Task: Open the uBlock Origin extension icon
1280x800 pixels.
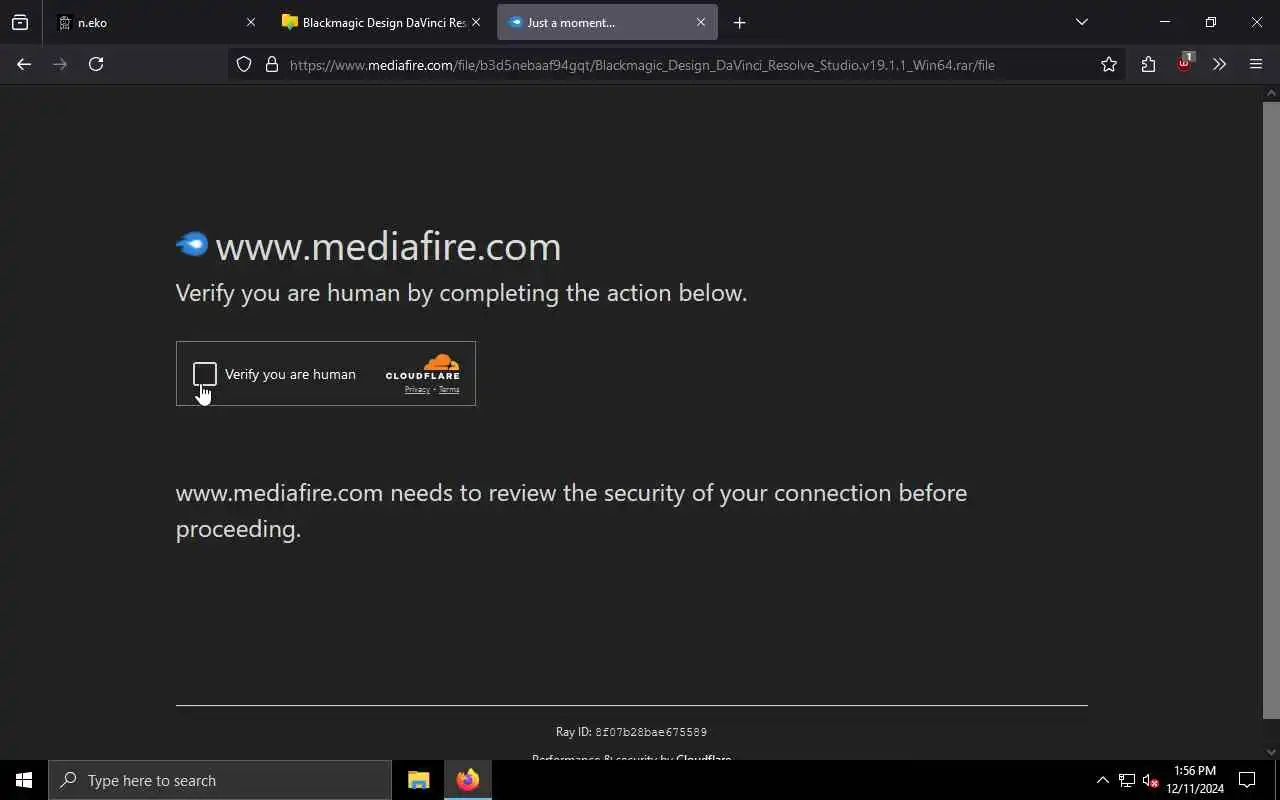Action: point(1184,63)
